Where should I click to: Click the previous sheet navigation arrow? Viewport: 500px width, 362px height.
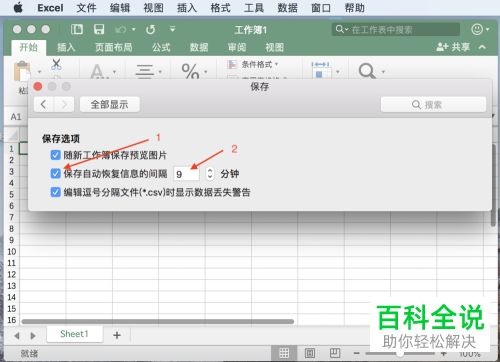click(x=17, y=335)
